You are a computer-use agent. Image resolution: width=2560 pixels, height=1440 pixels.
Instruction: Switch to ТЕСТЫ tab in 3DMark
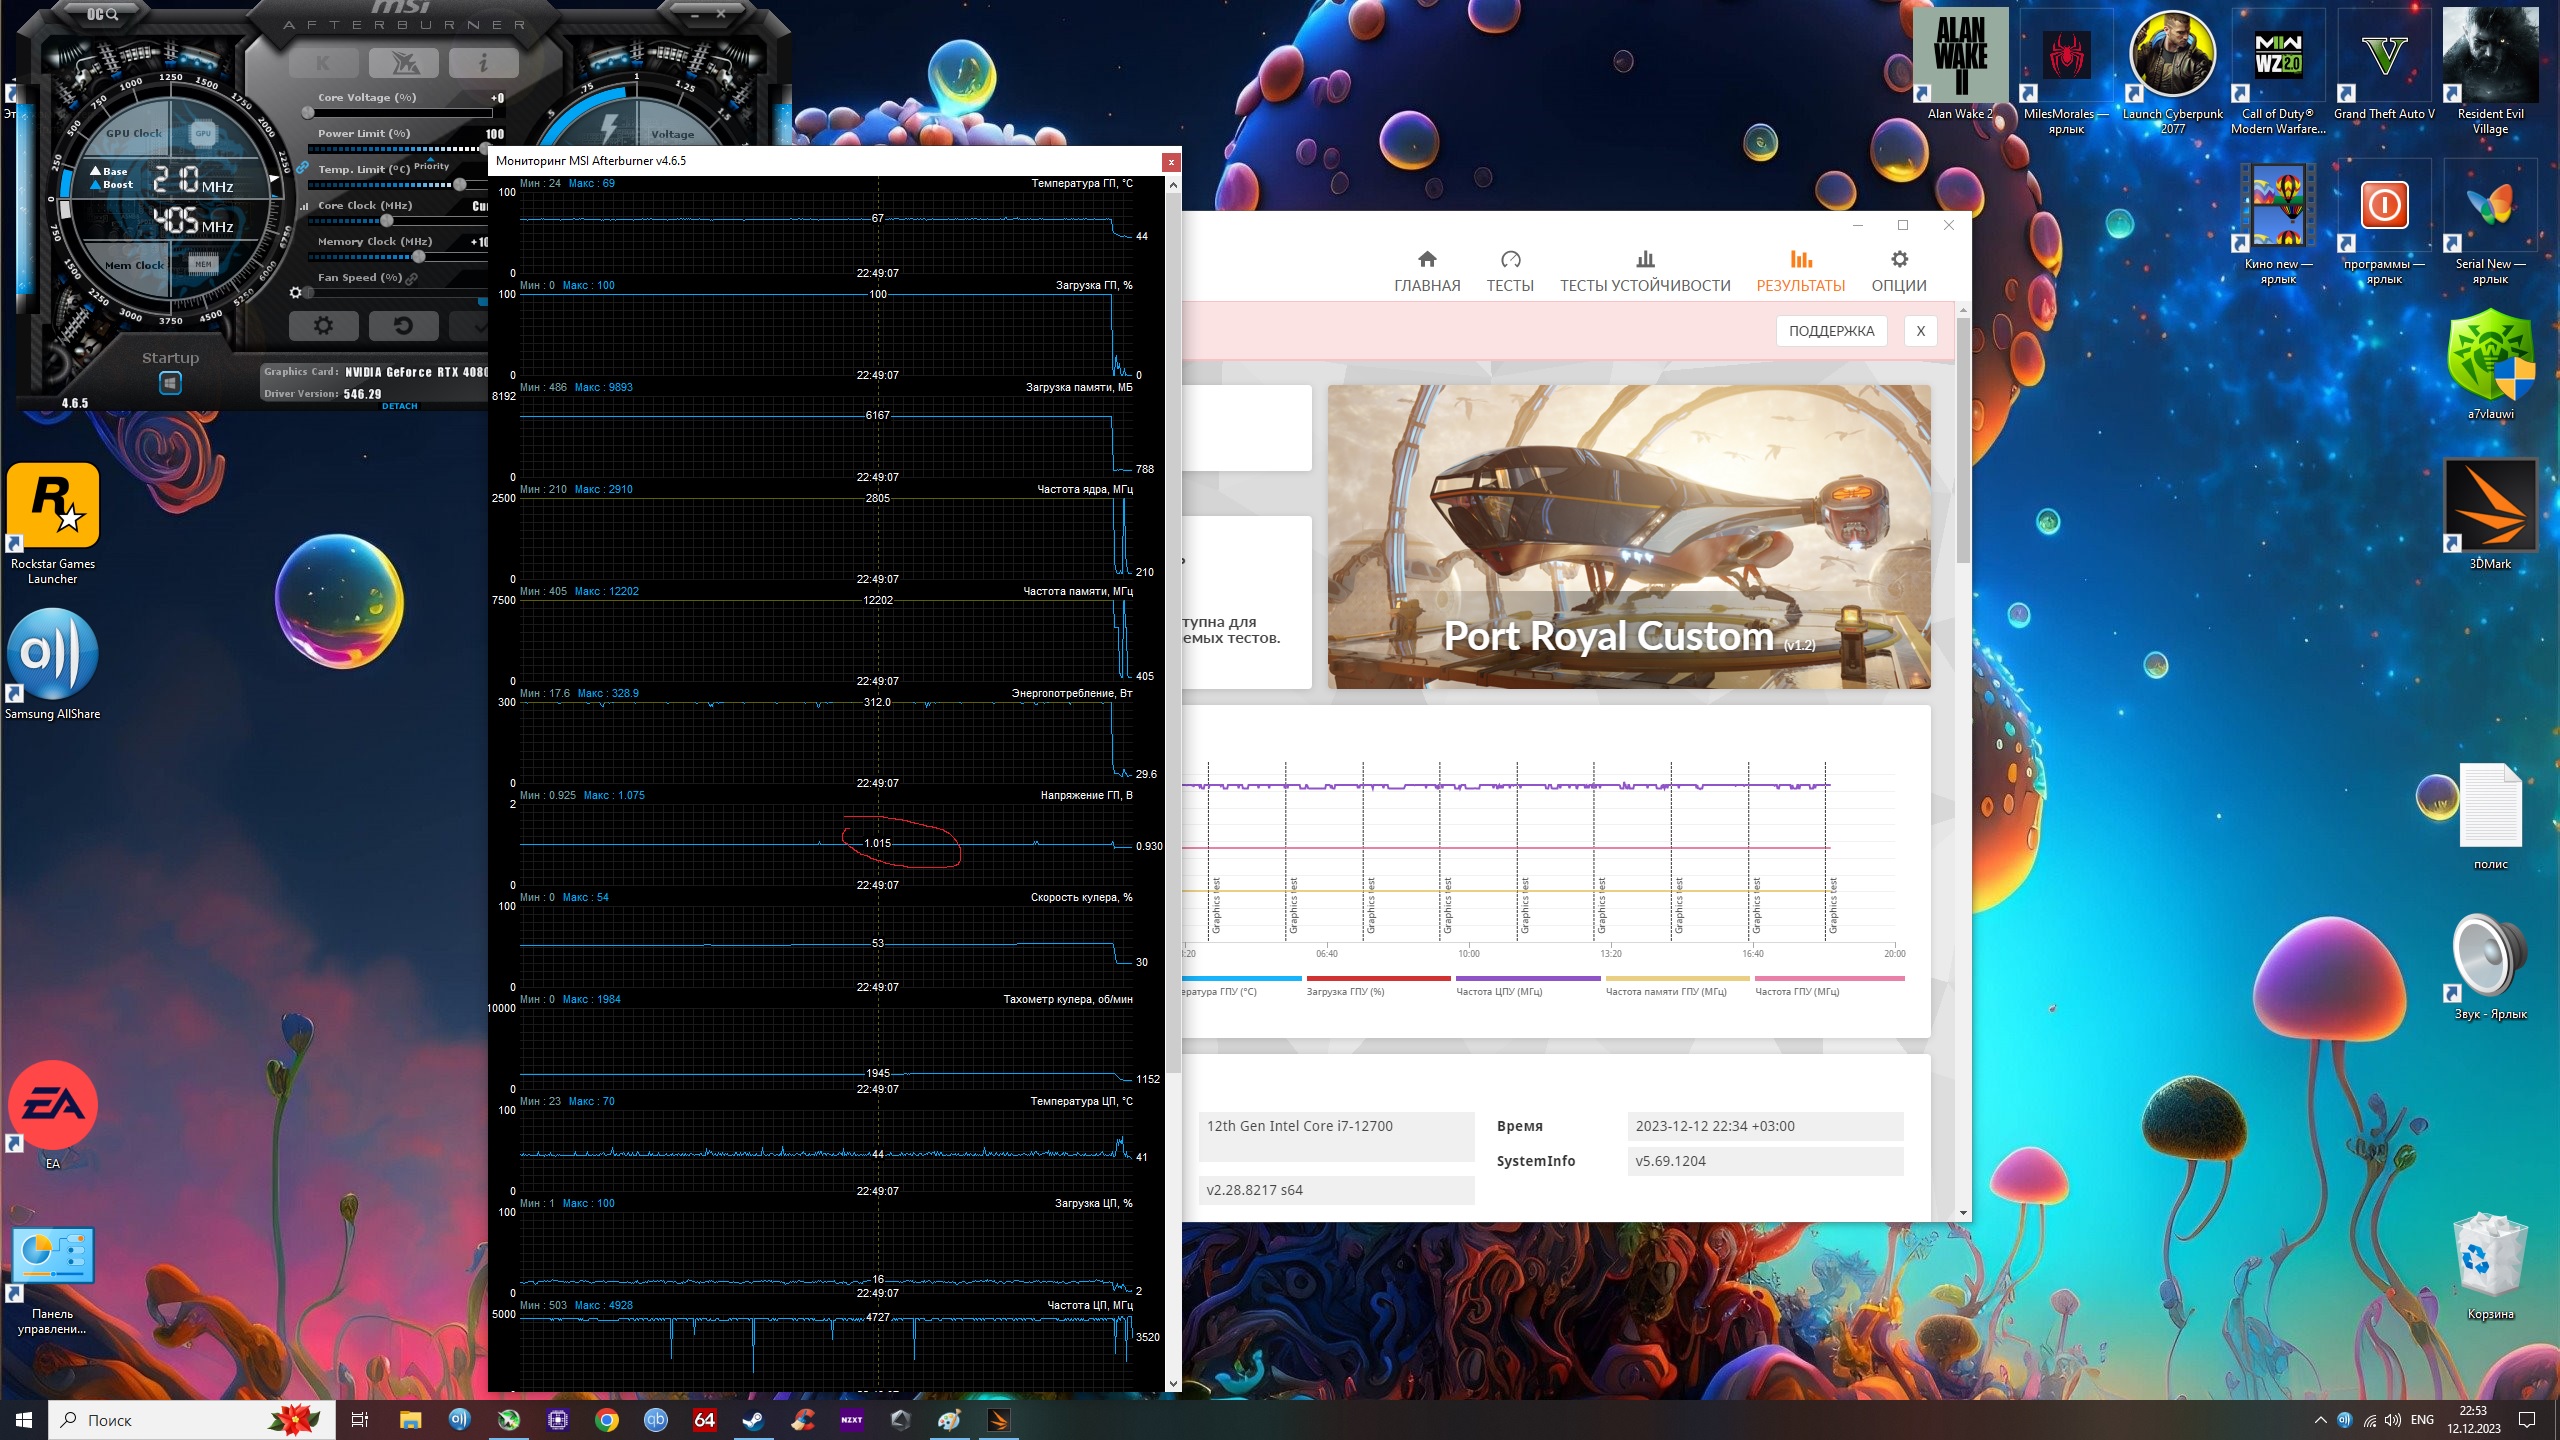[1509, 272]
